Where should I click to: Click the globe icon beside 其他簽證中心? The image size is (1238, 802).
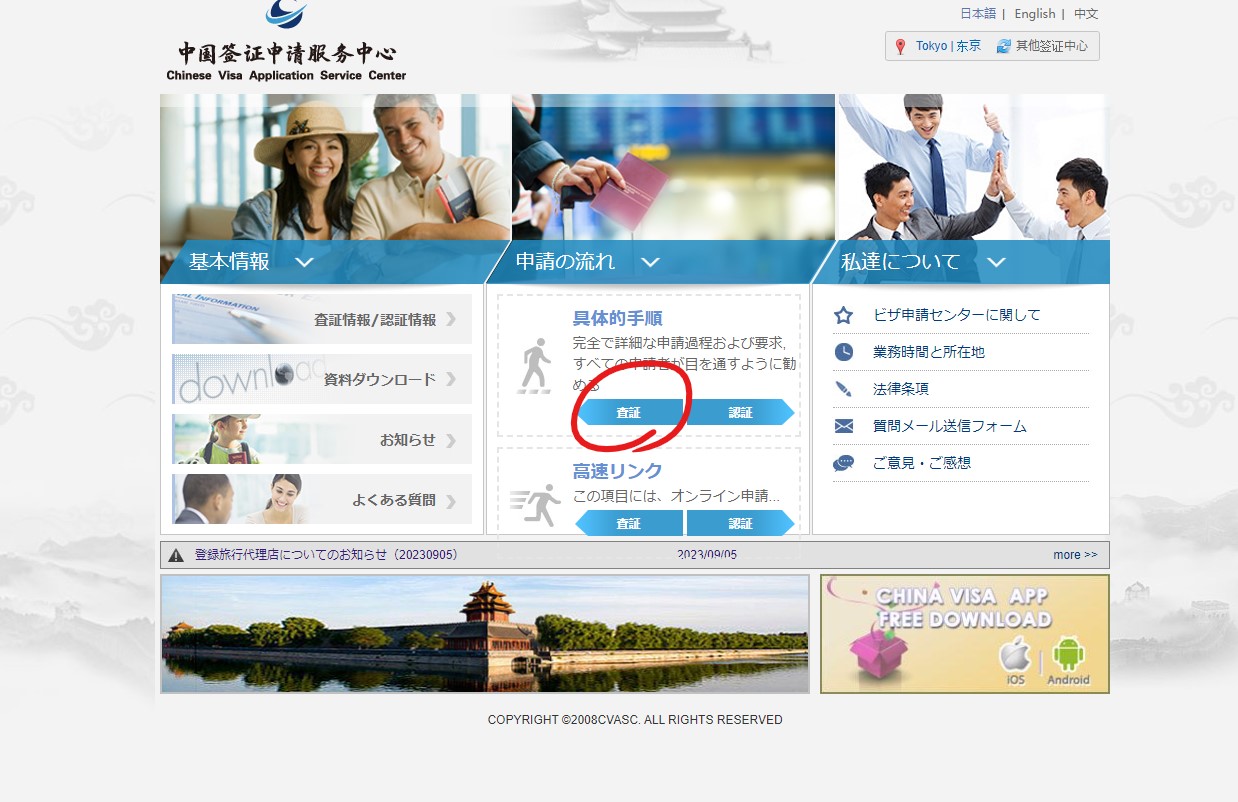(x=1003, y=45)
